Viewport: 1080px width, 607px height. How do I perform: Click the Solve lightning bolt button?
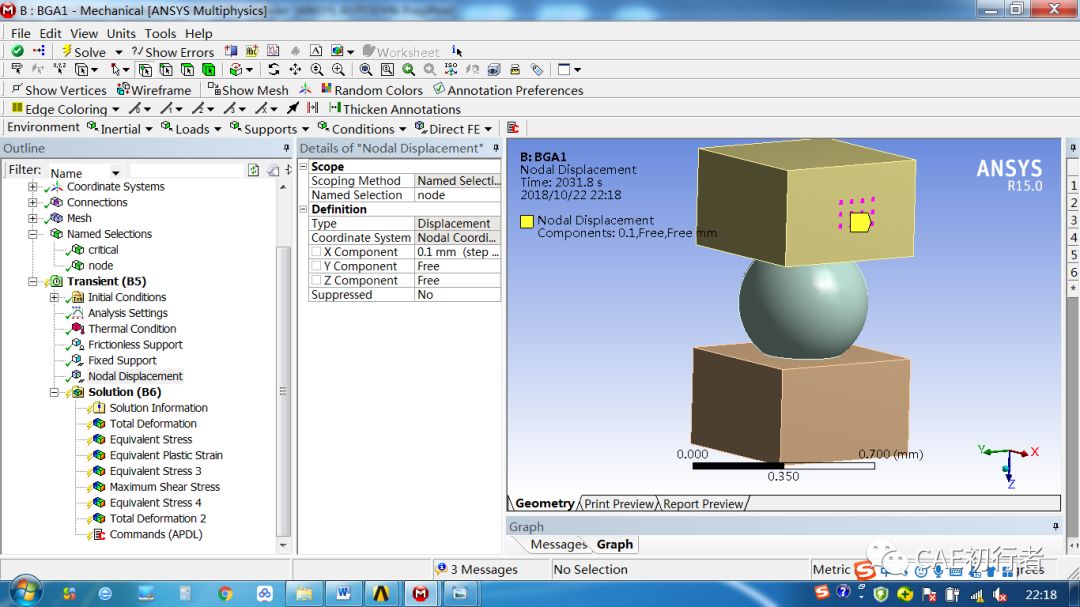point(82,52)
